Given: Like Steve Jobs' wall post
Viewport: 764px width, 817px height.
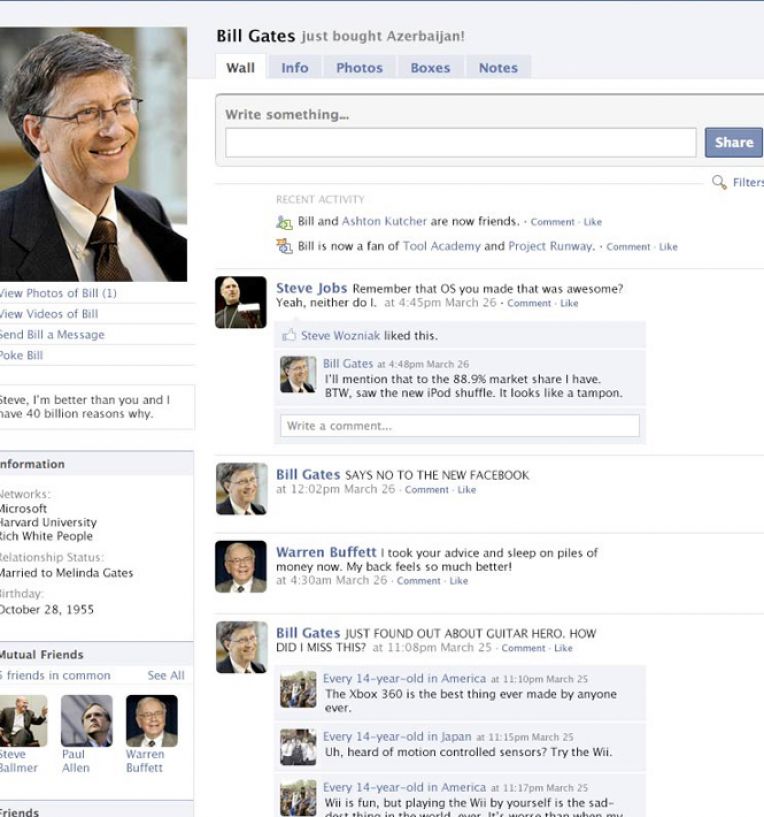Looking at the screenshot, I should [x=569, y=303].
